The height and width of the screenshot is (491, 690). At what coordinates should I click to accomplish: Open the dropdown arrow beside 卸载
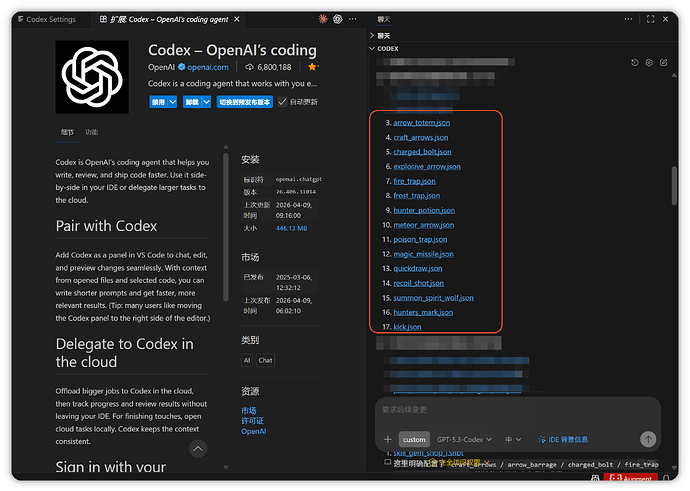(206, 102)
